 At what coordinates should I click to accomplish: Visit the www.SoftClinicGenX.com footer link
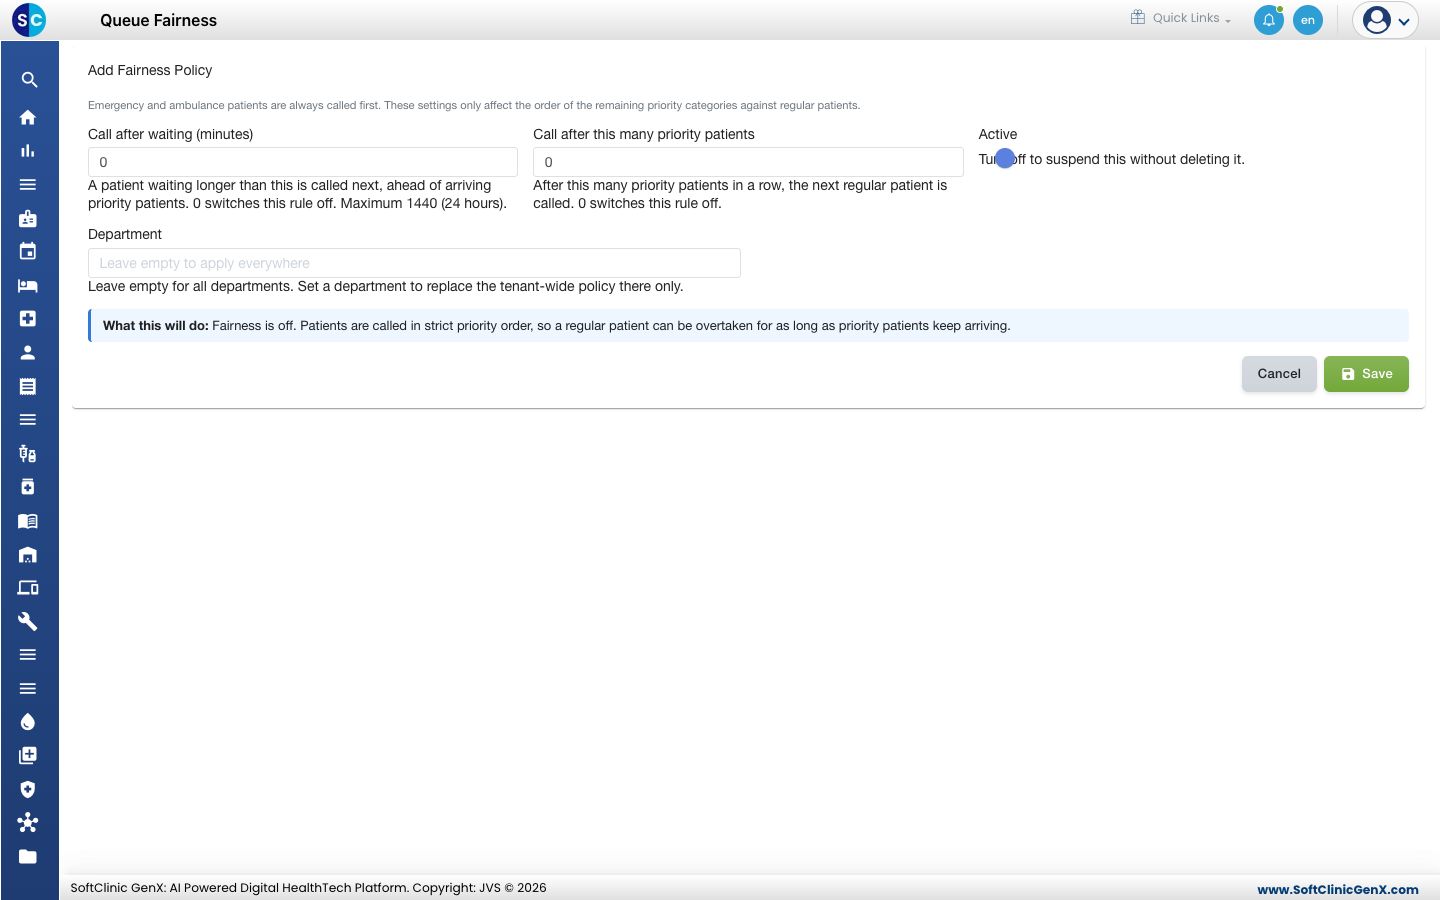coord(1338,889)
